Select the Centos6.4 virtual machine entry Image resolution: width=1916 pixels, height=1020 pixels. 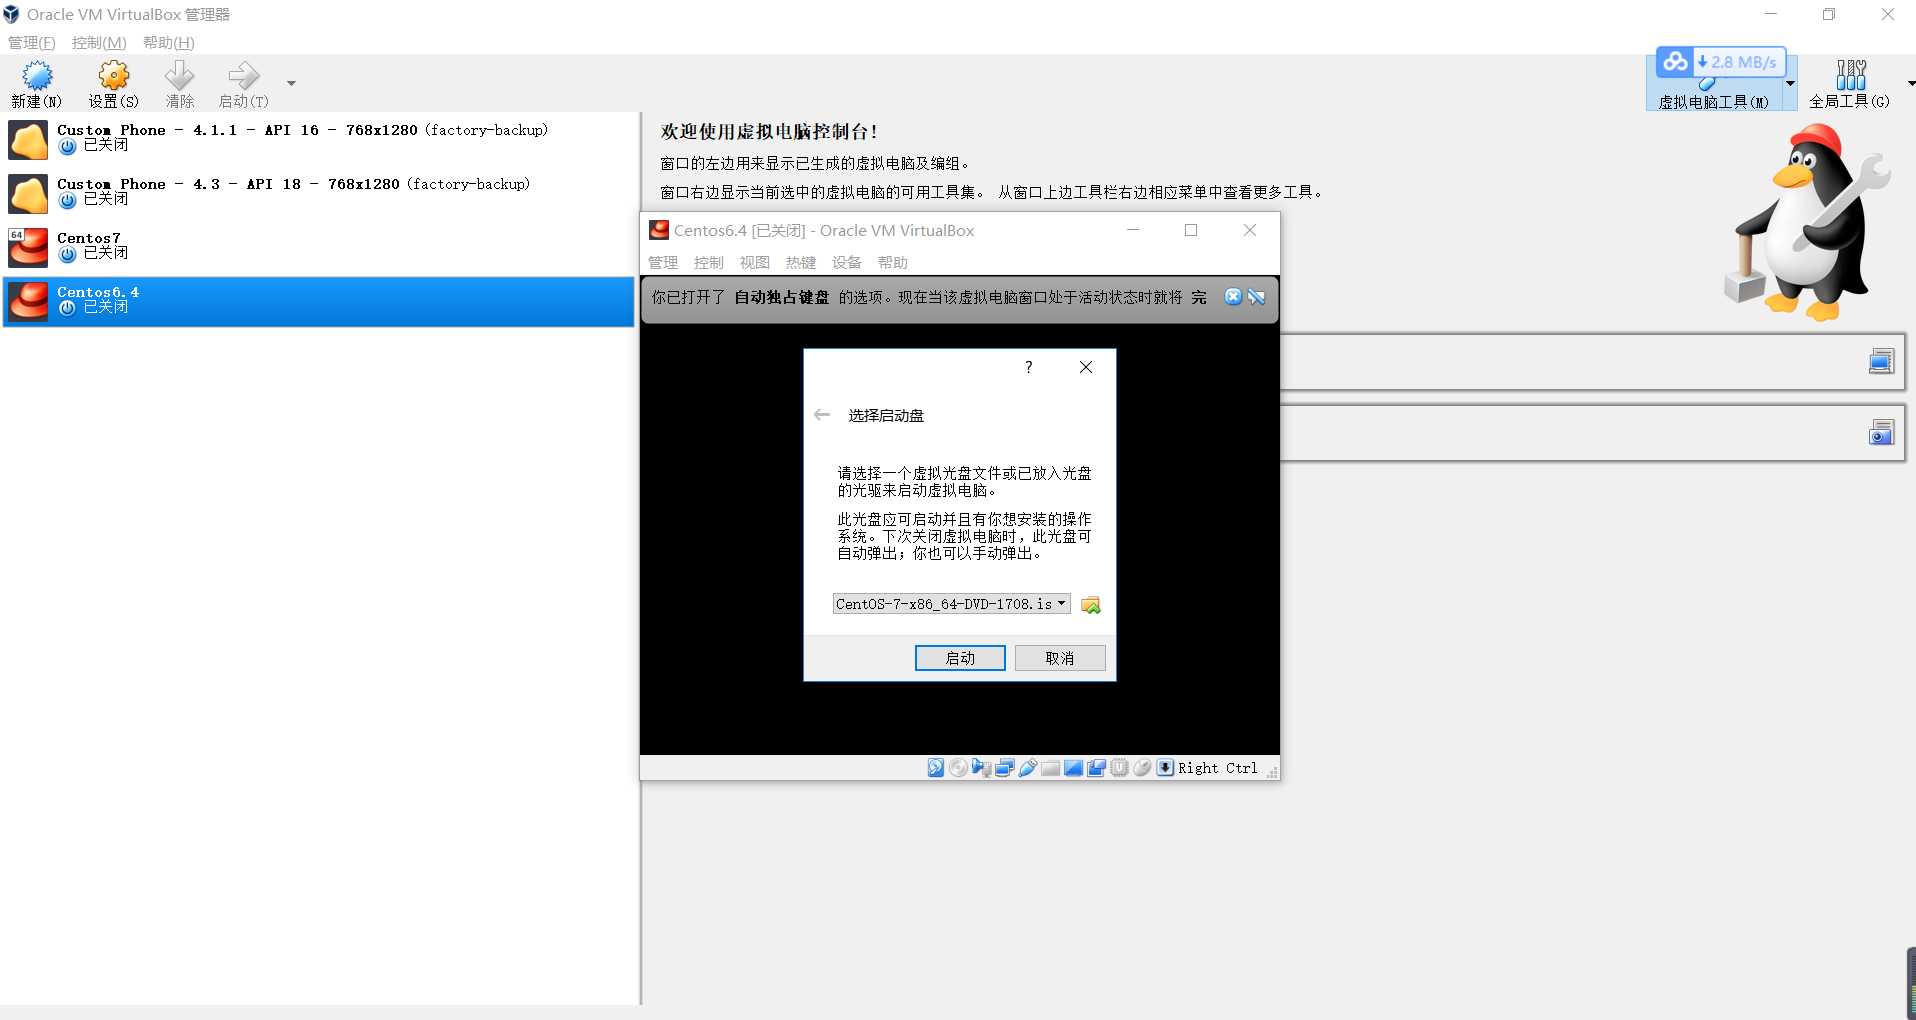point(319,302)
